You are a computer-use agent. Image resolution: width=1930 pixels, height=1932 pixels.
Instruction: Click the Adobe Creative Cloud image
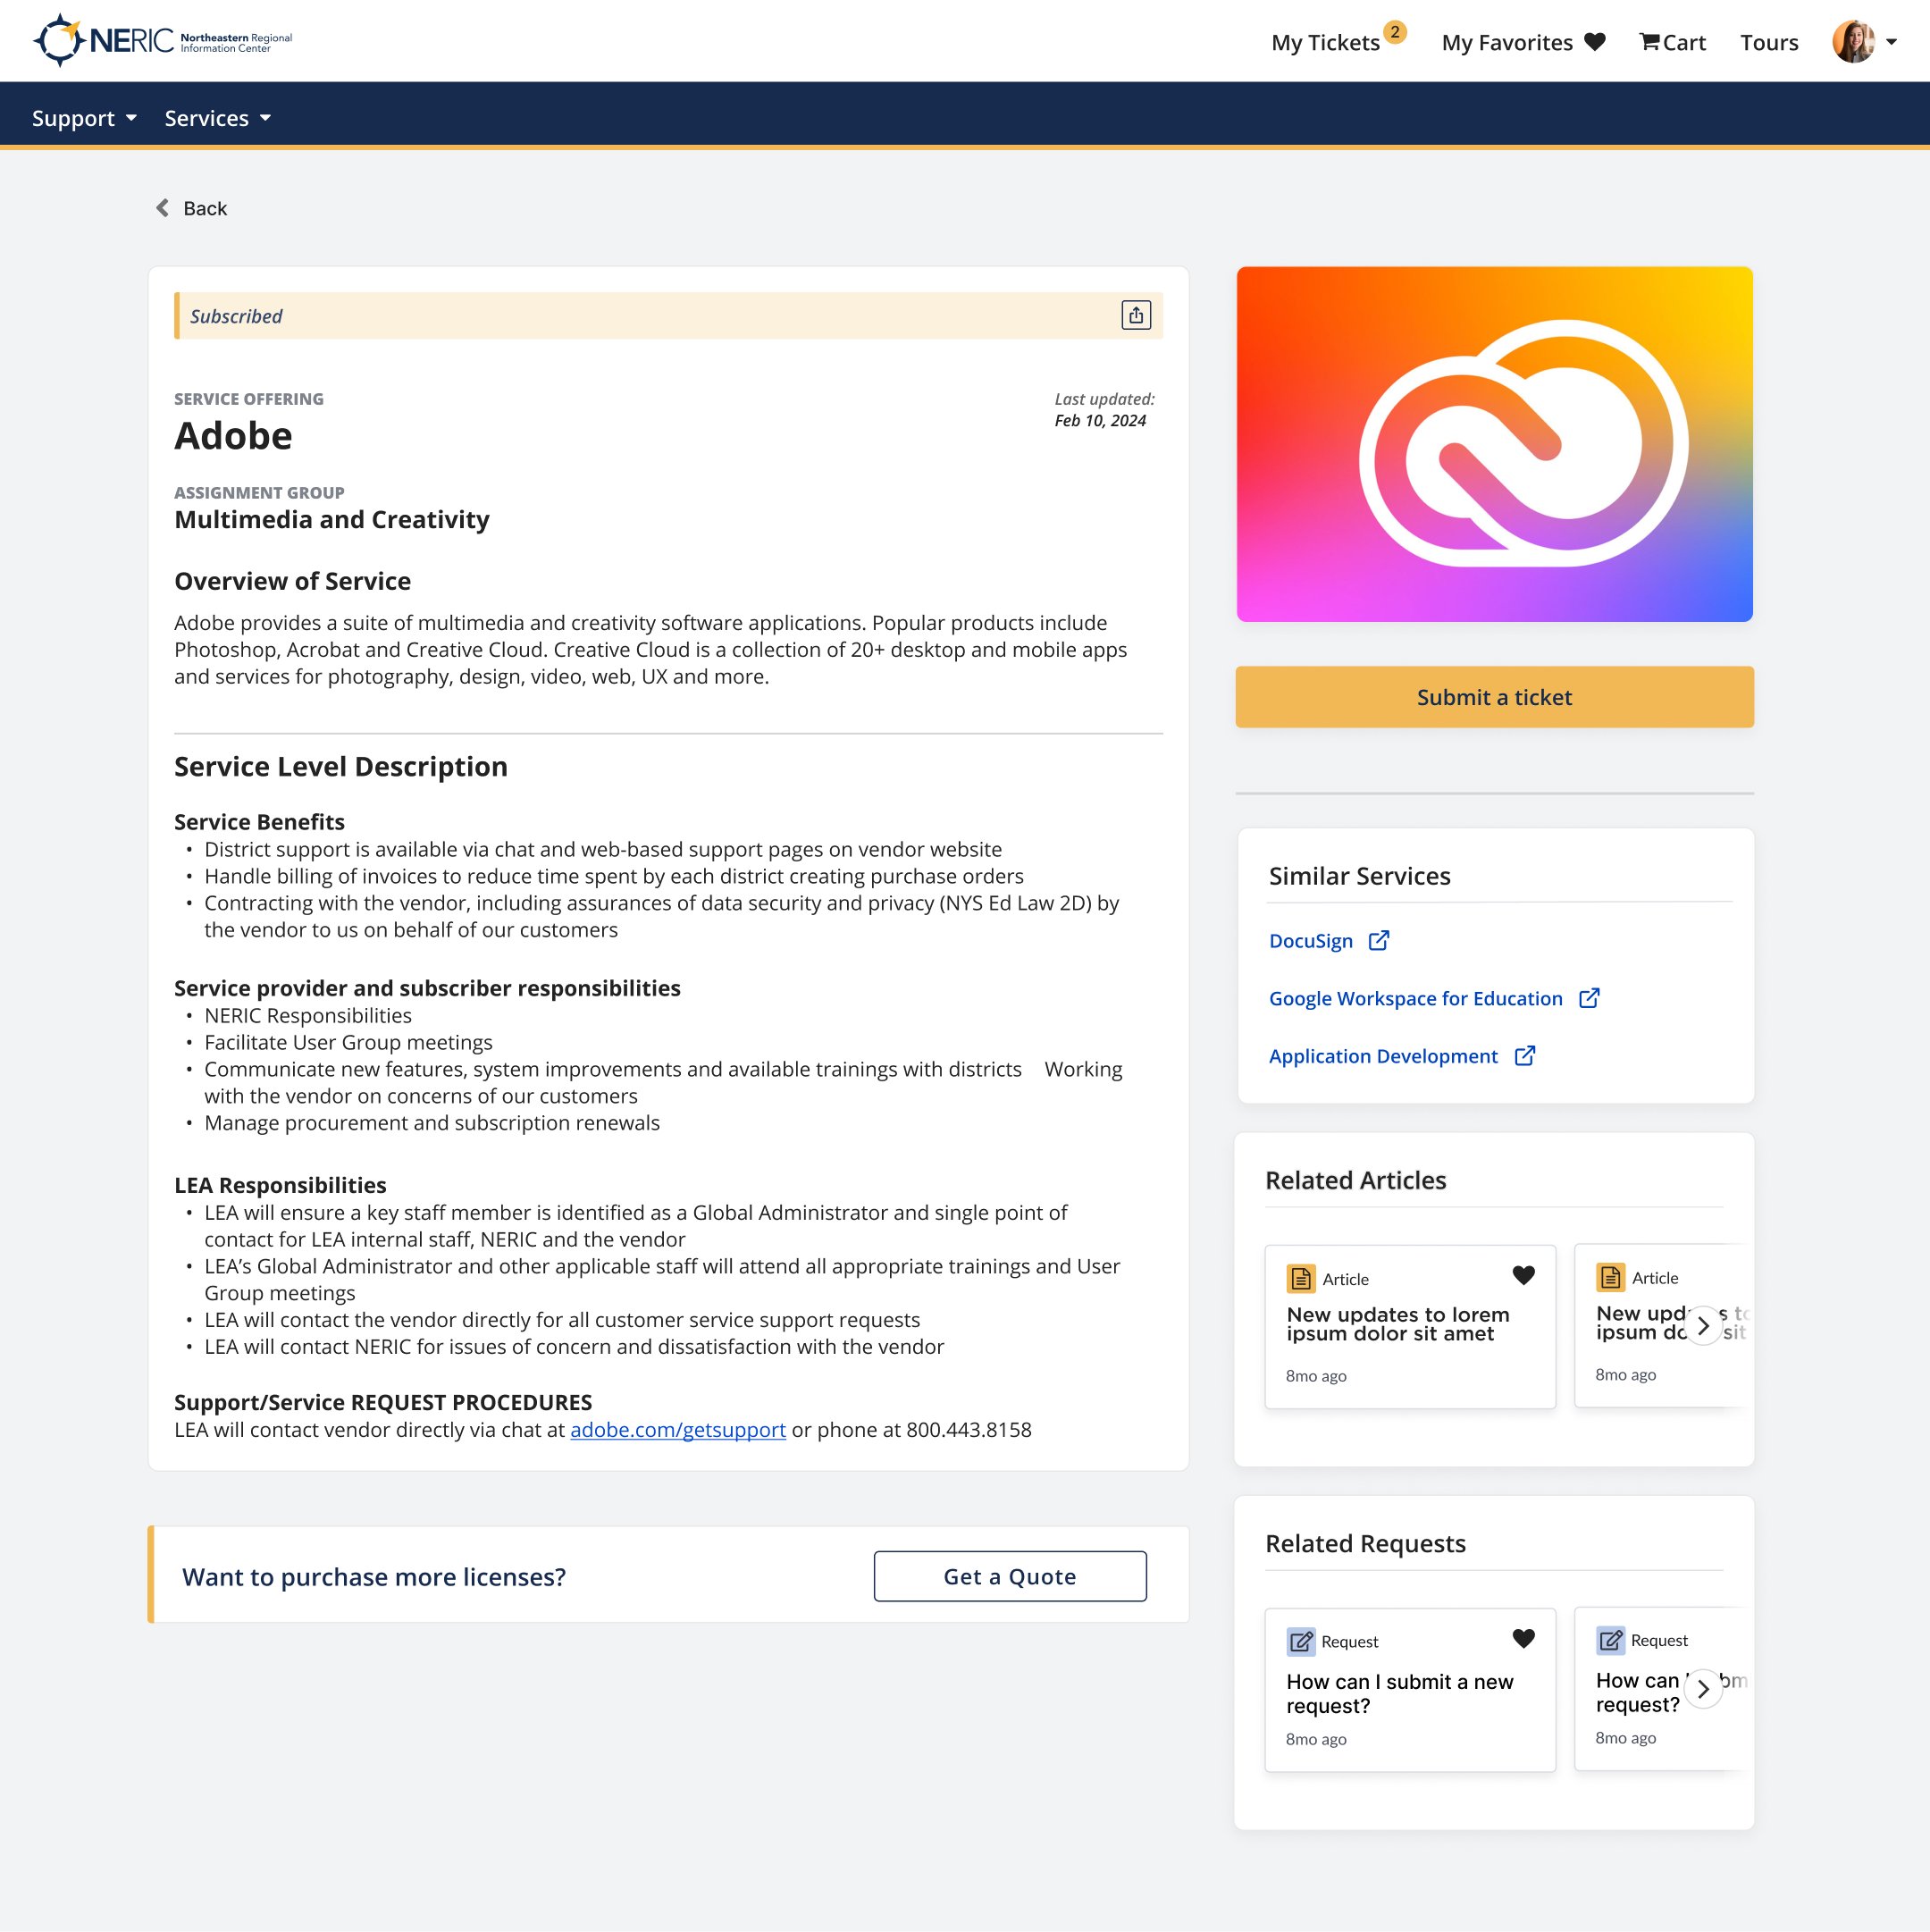pyautogui.click(x=1494, y=444)
